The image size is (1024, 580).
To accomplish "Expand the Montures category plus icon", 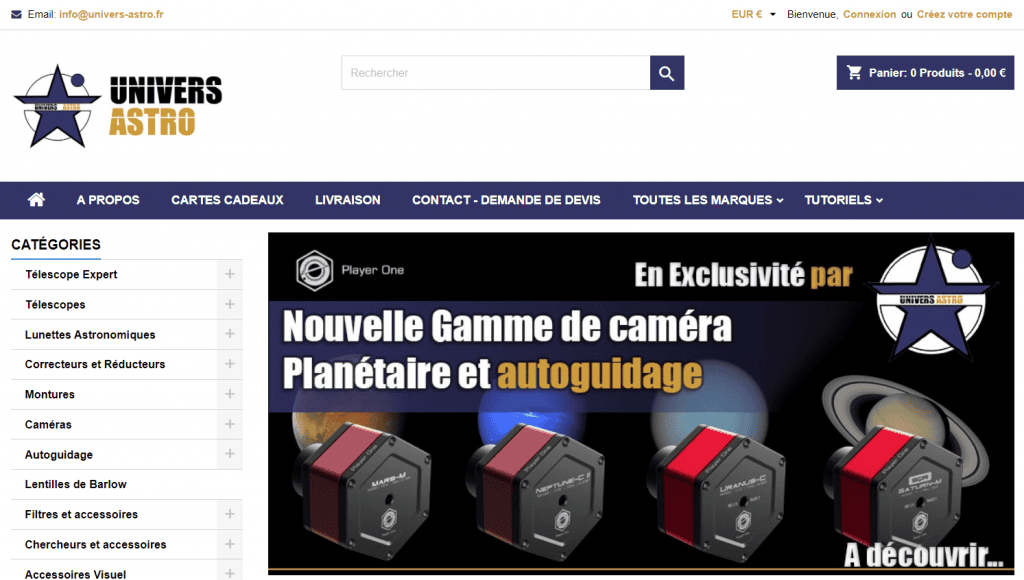I will point(230,395).
